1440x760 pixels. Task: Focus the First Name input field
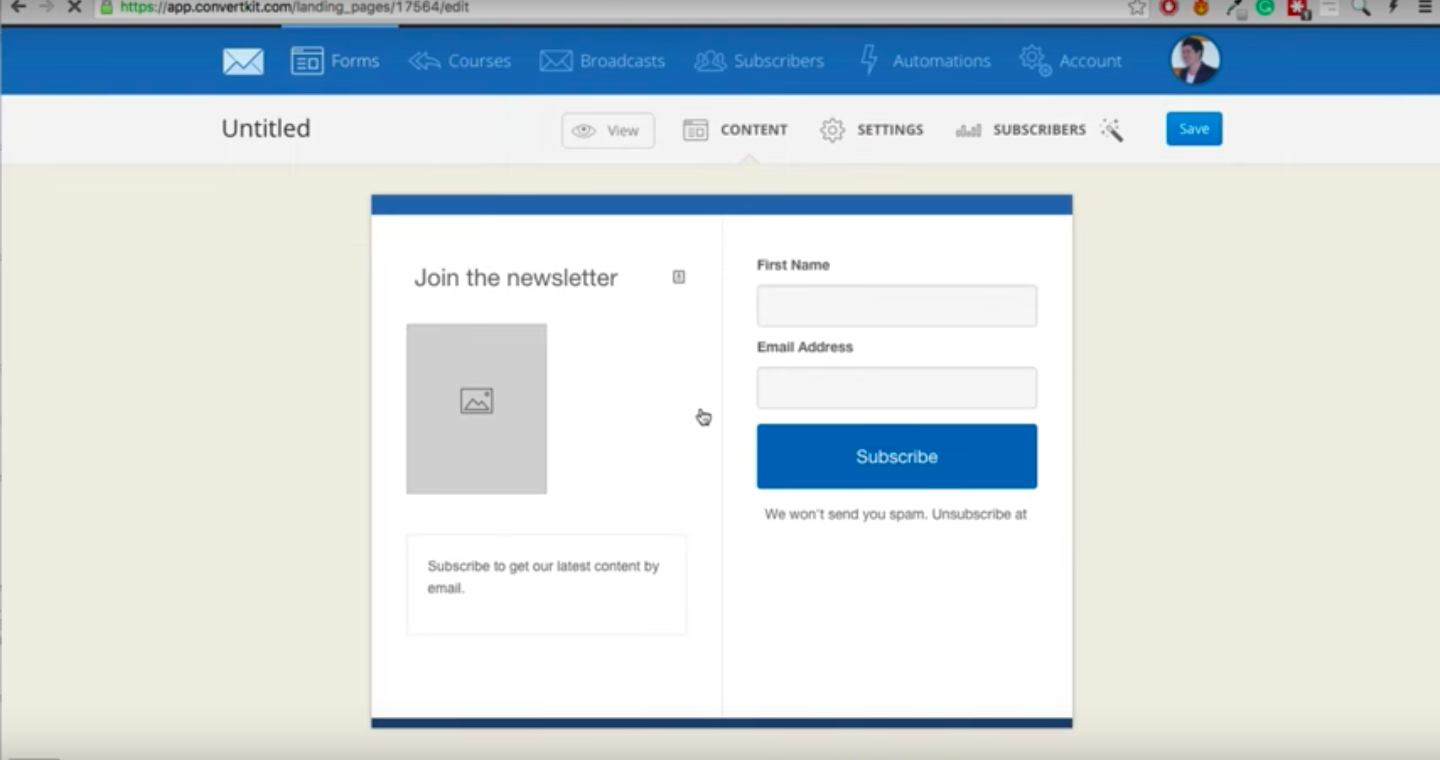tap(897, 306)
